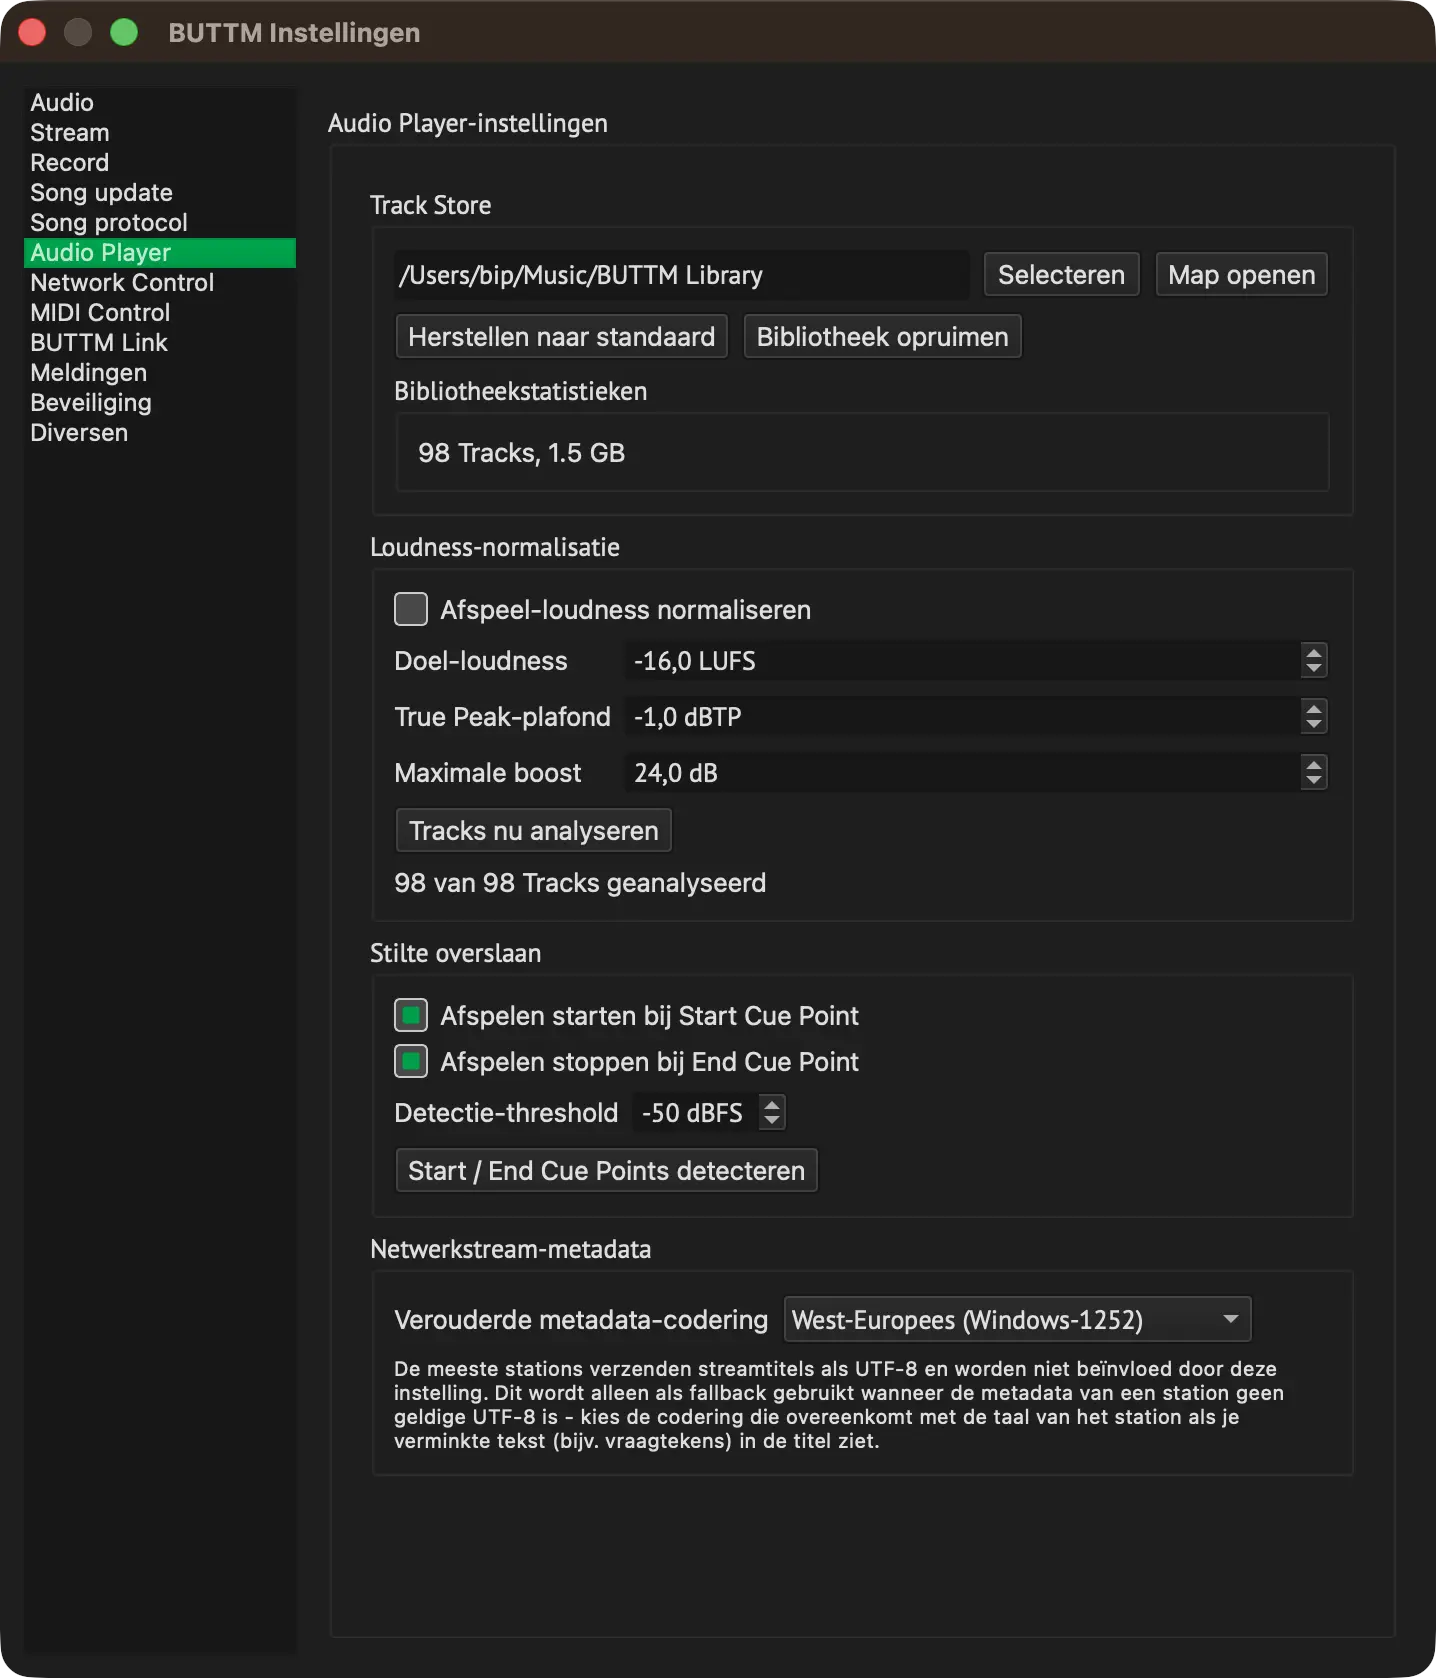Click Herstellen naar standaard
This screenshot has height=1678, width=1436.
point(562,337)
